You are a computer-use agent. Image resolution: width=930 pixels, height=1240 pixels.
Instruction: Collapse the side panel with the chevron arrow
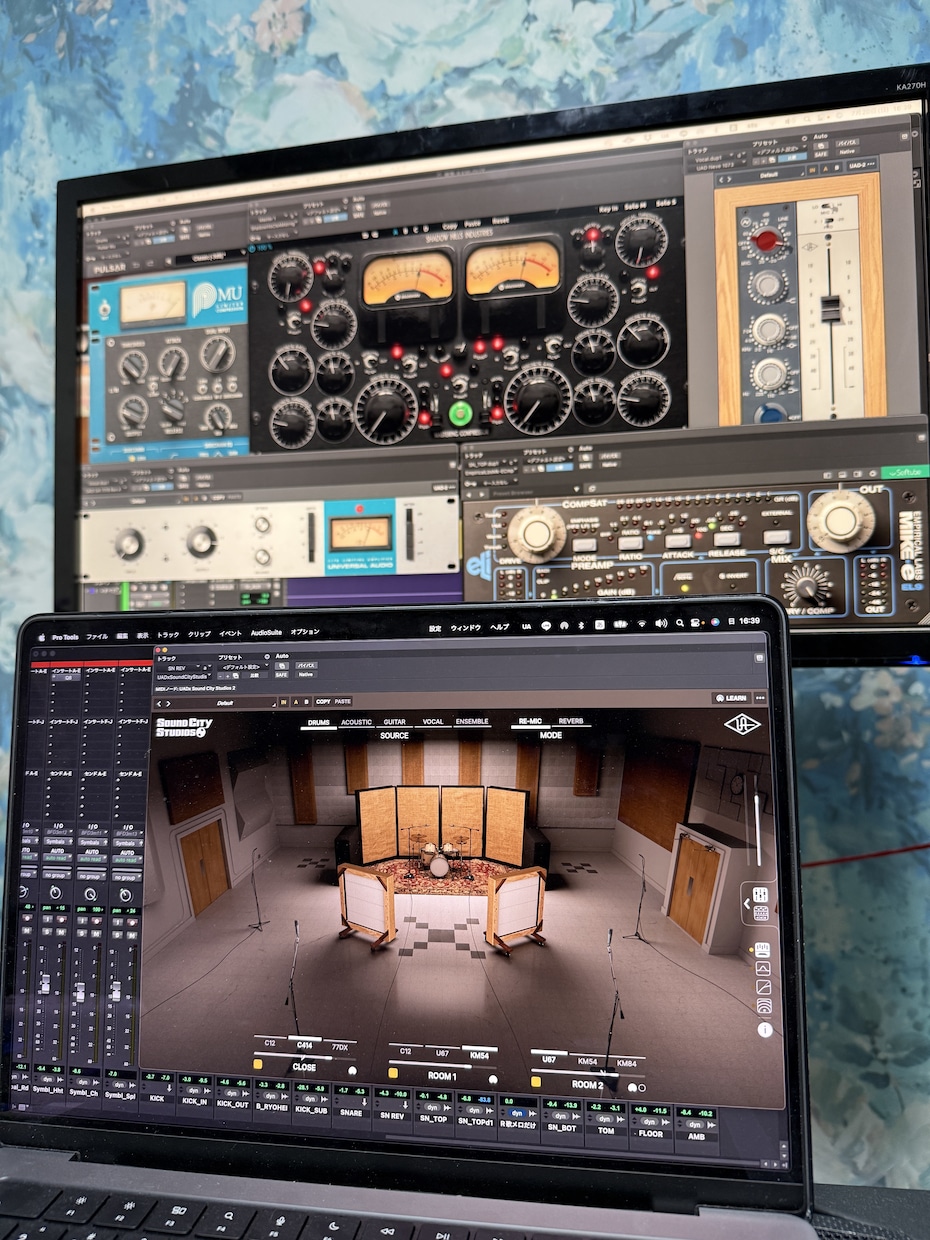tap(746, 904)
